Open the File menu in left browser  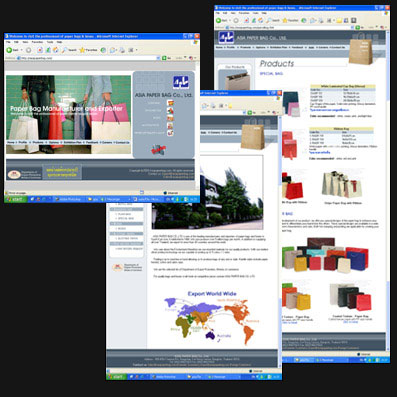click(x=8, y=42)
